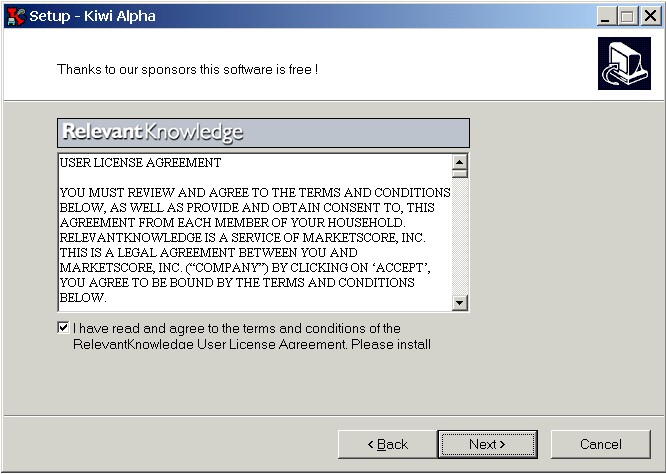
Task: Click the Kiwi Alpha setup title bar icon
Action: pyautogui.click(x=16, y=16)
